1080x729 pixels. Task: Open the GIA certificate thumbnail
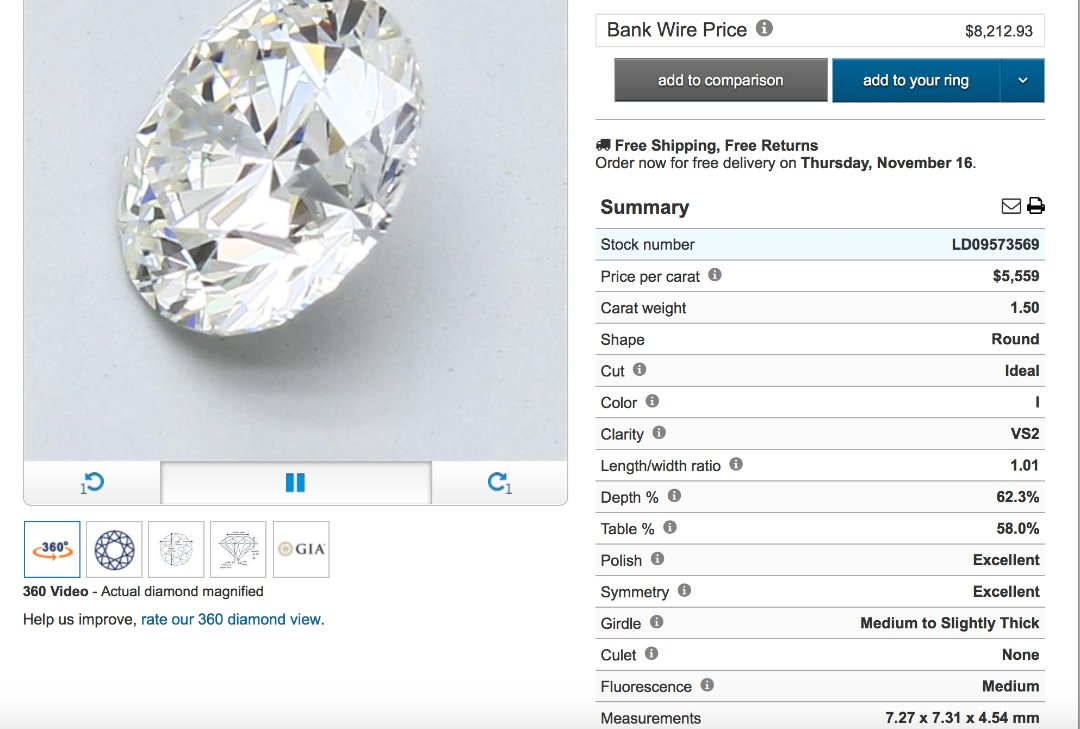301,549
